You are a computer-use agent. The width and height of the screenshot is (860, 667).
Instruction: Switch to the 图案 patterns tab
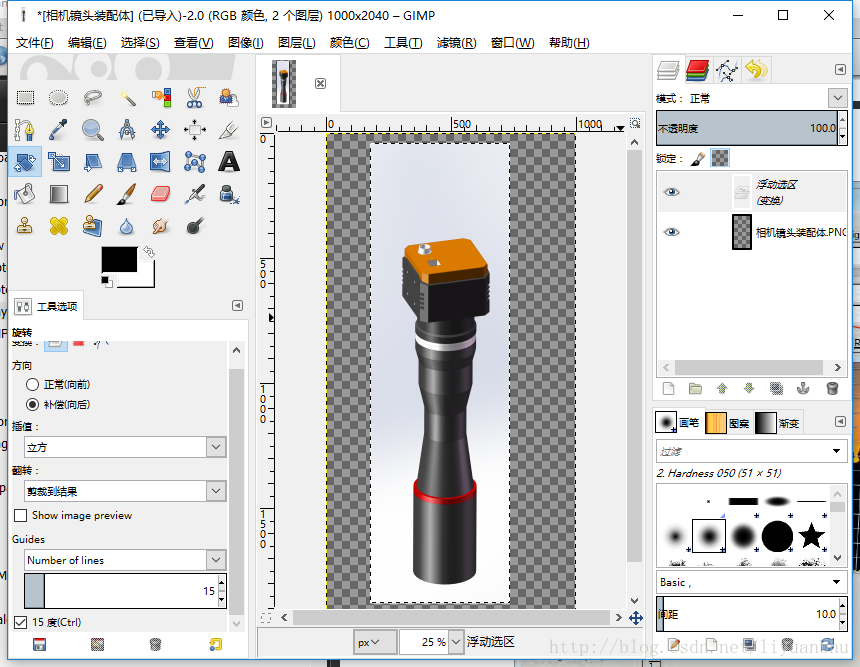727,423
